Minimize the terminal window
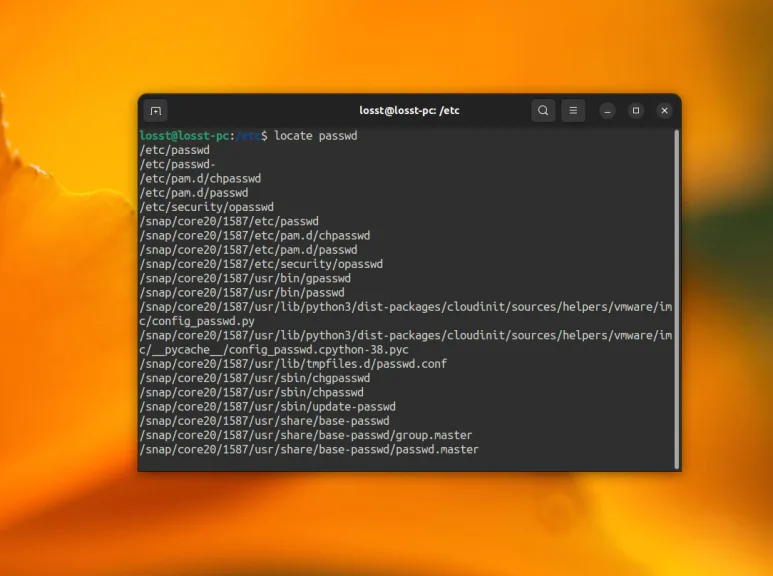773x576 pixels. [x=607, y=111]
